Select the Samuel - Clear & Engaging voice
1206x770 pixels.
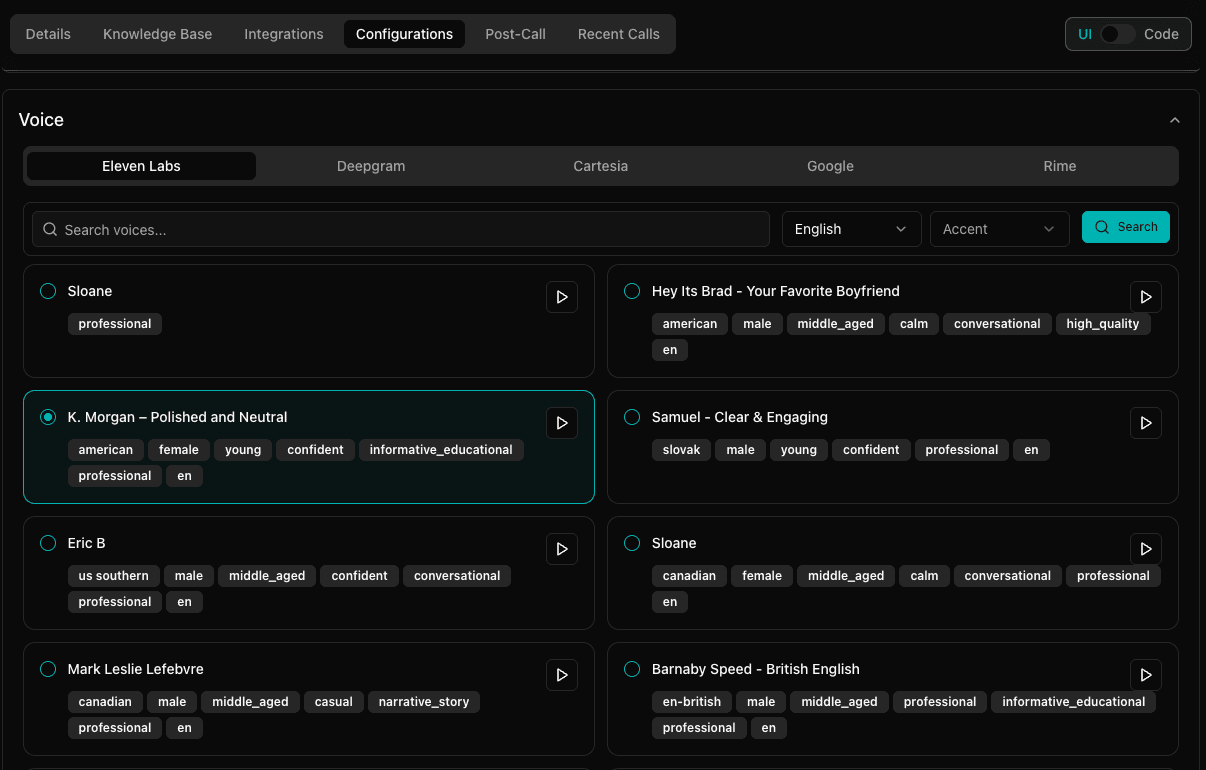pyautogui.click(x=631, y=417)
